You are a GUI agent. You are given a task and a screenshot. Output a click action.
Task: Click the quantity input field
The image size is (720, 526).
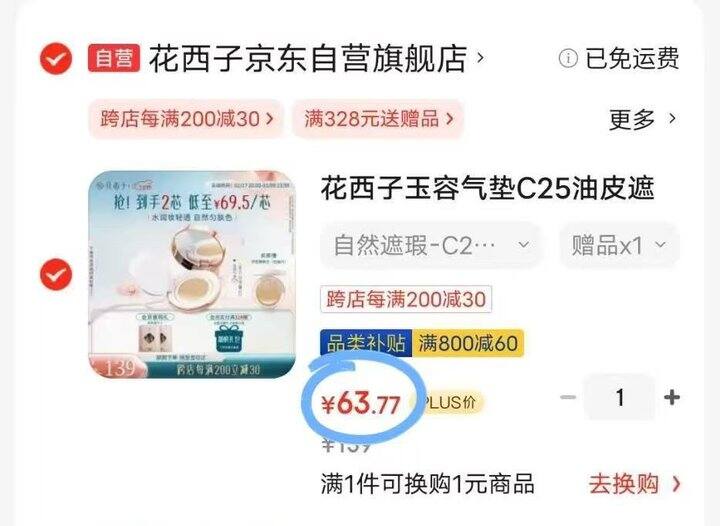tap(619, 397)
